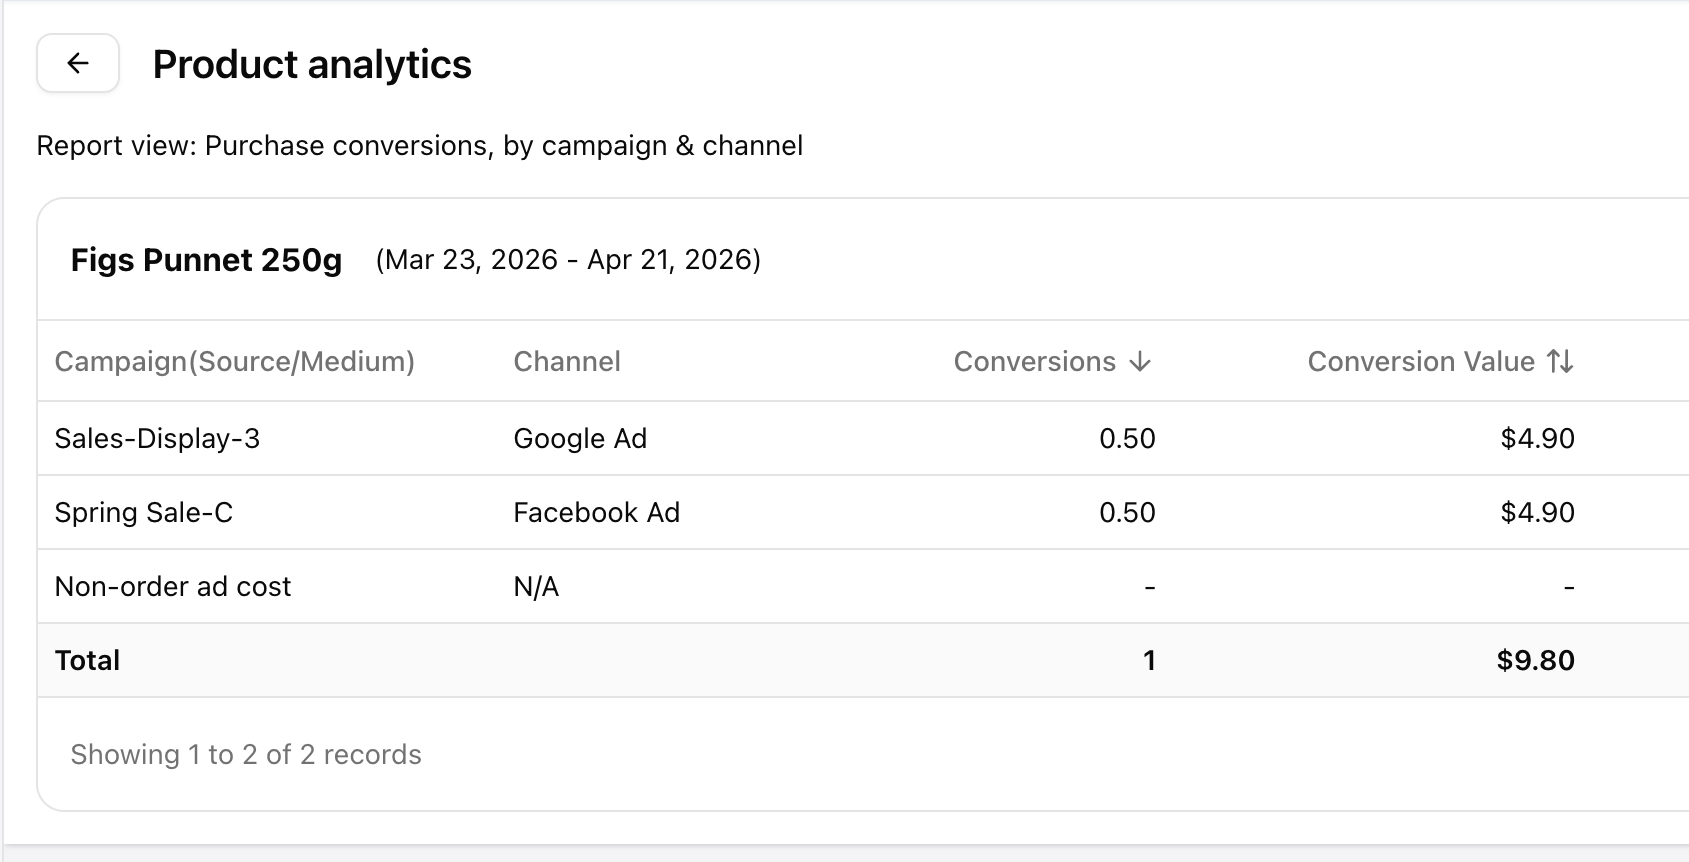Click the Google Ad channel cell

point(580,438)
